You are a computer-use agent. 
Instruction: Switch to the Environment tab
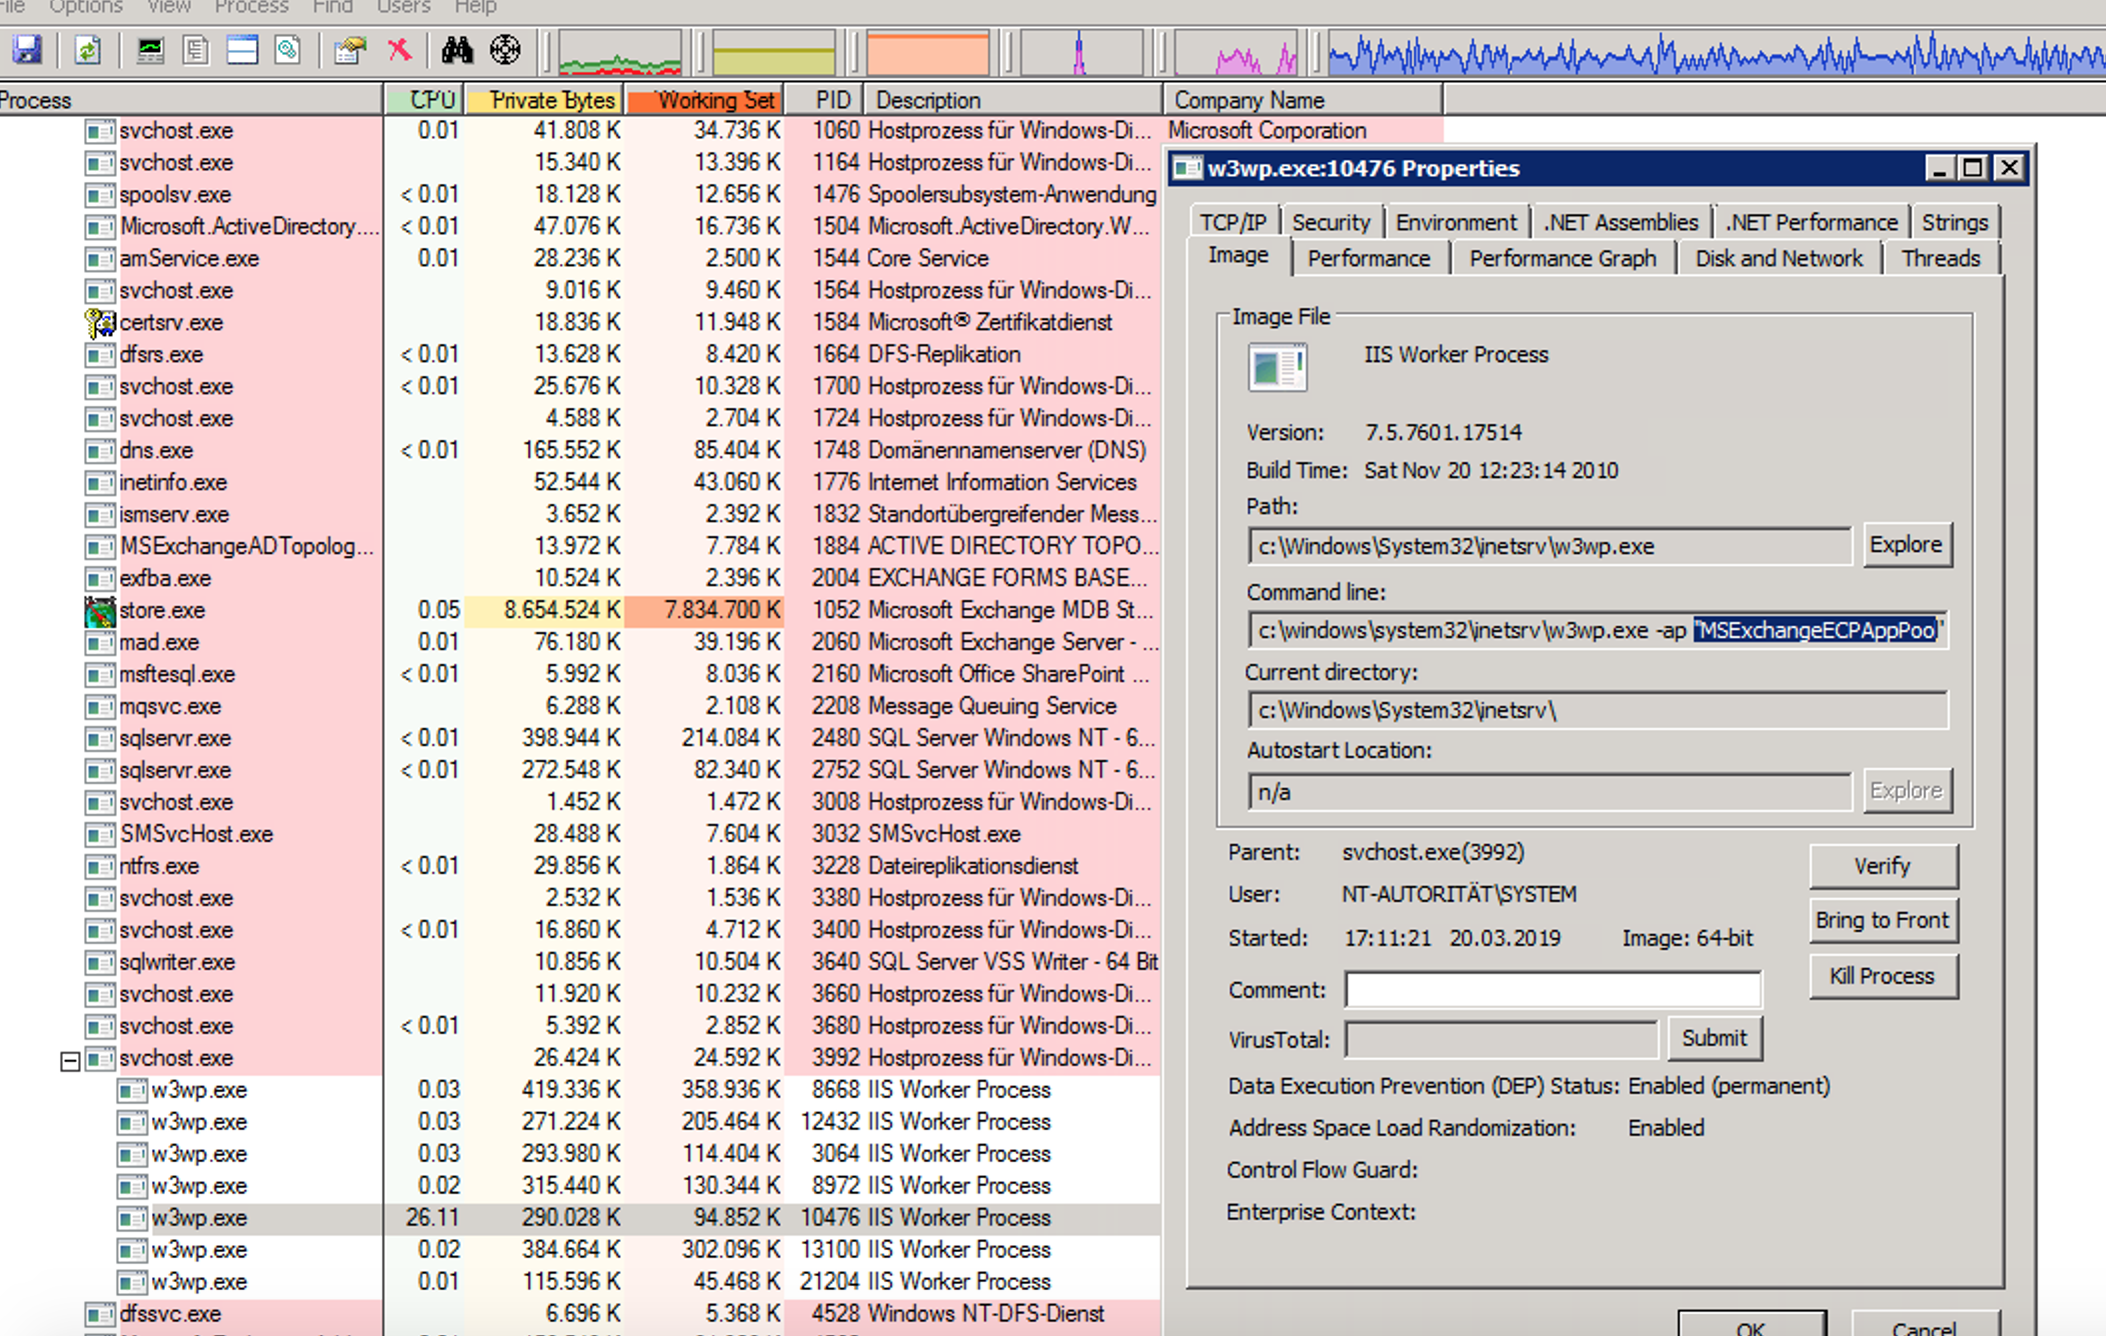click(x=1456, y=222)
